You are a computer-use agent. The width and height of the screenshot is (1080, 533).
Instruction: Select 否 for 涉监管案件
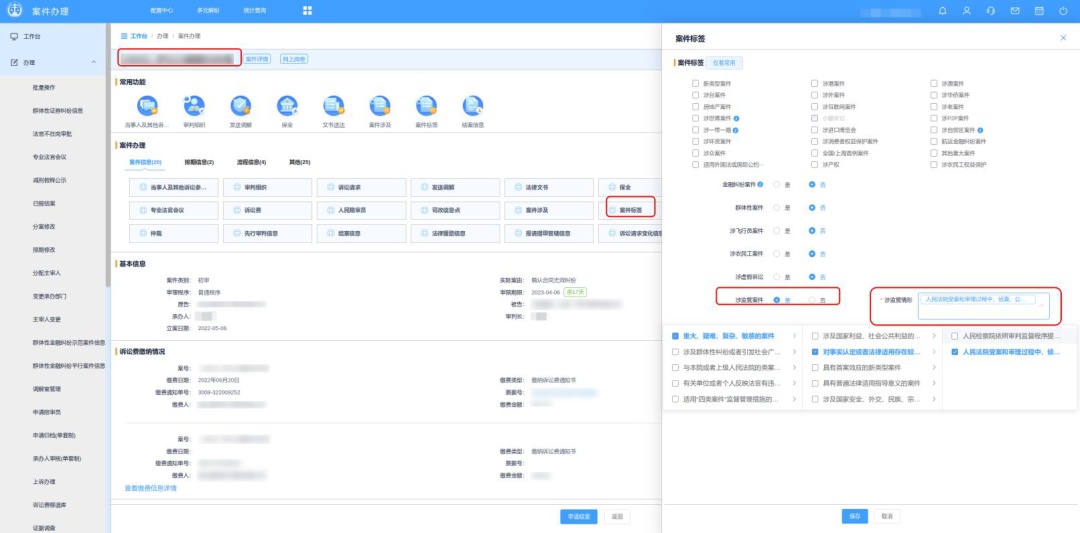pos(812,299)
